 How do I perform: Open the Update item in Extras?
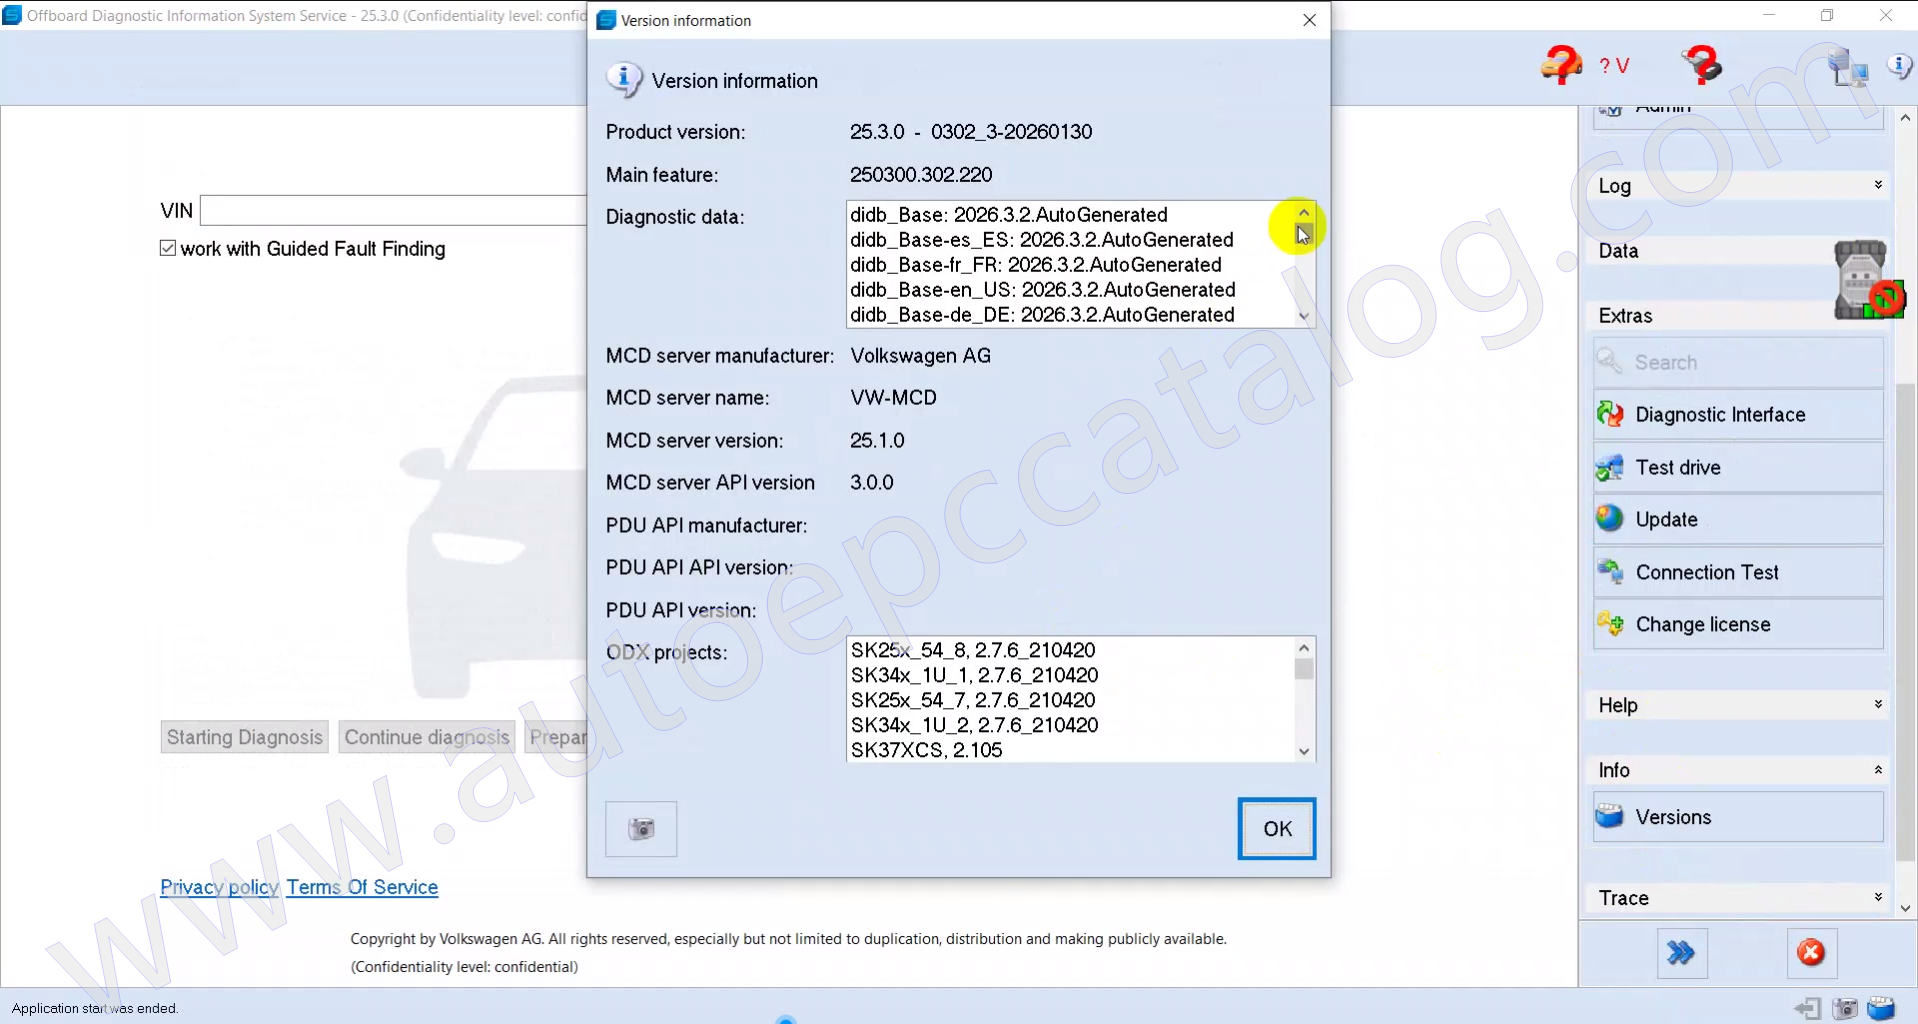(1737, 519)
